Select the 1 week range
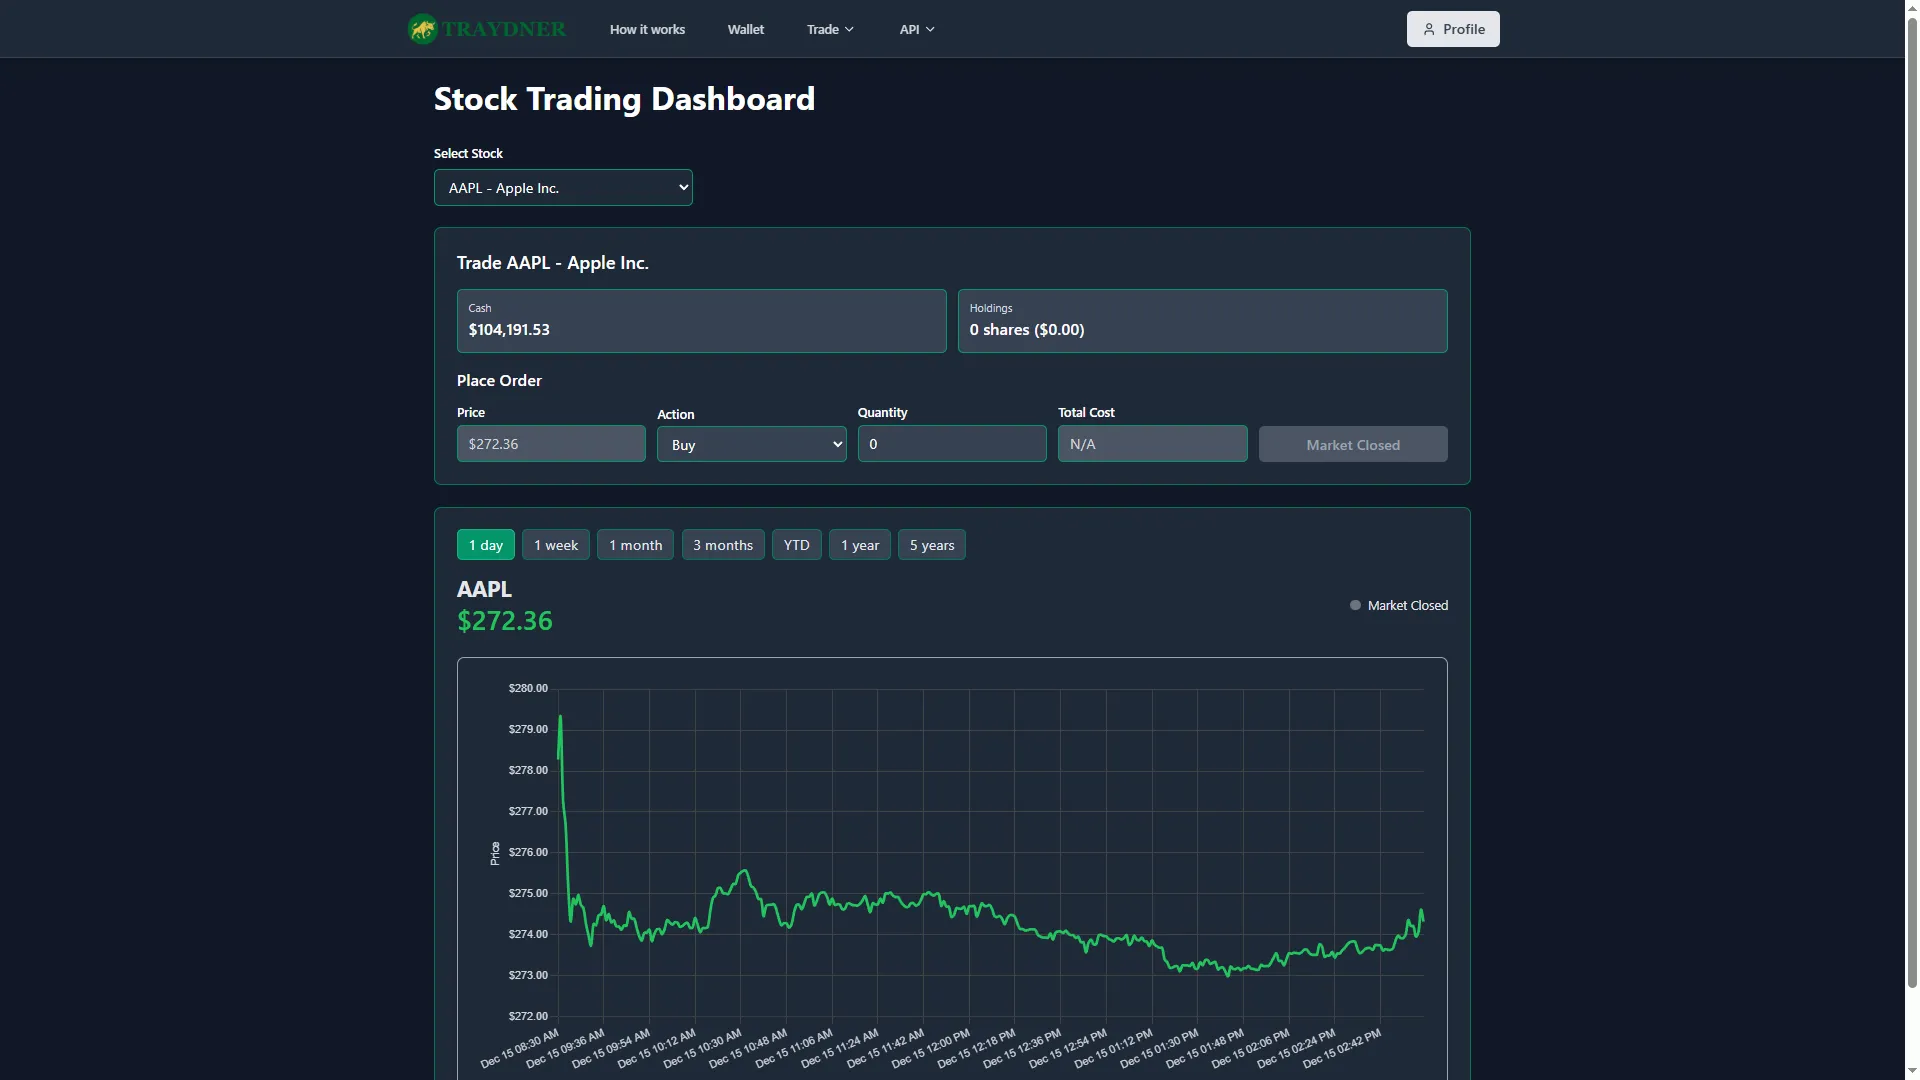1920x1080 pixels. click(x=556, y=545)
